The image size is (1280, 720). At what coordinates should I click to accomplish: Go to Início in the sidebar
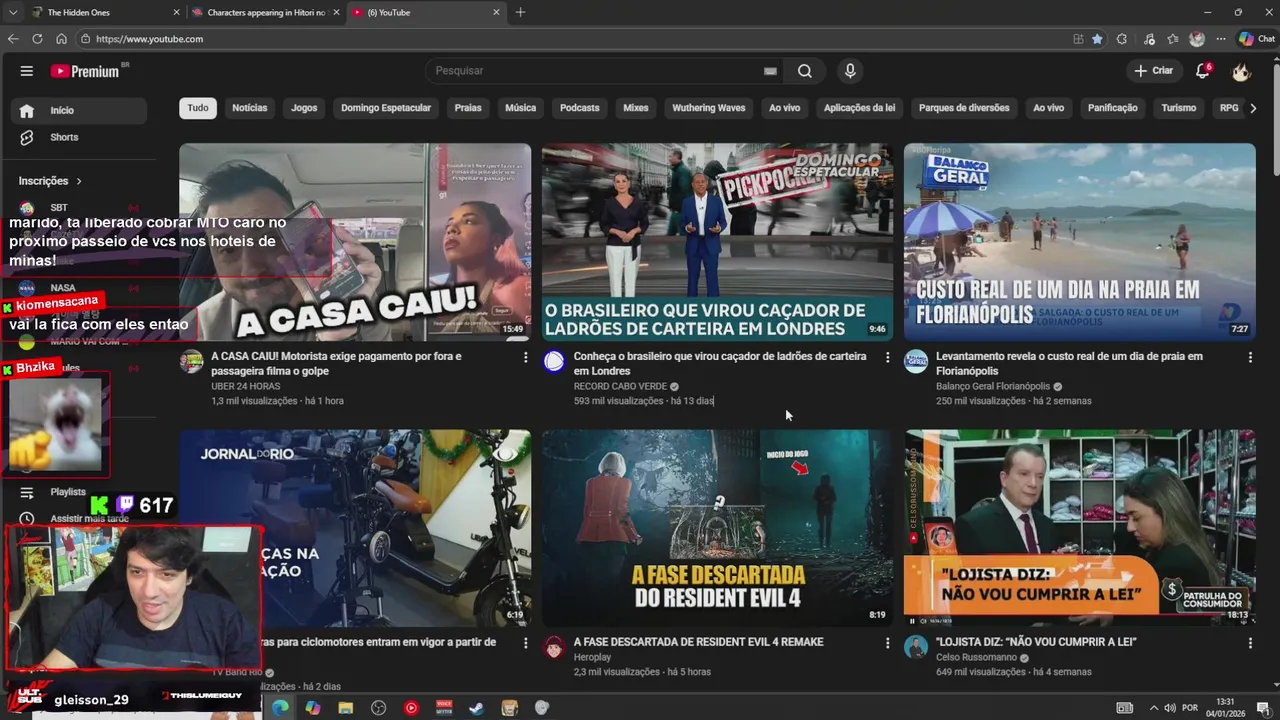tap(80, 110)
